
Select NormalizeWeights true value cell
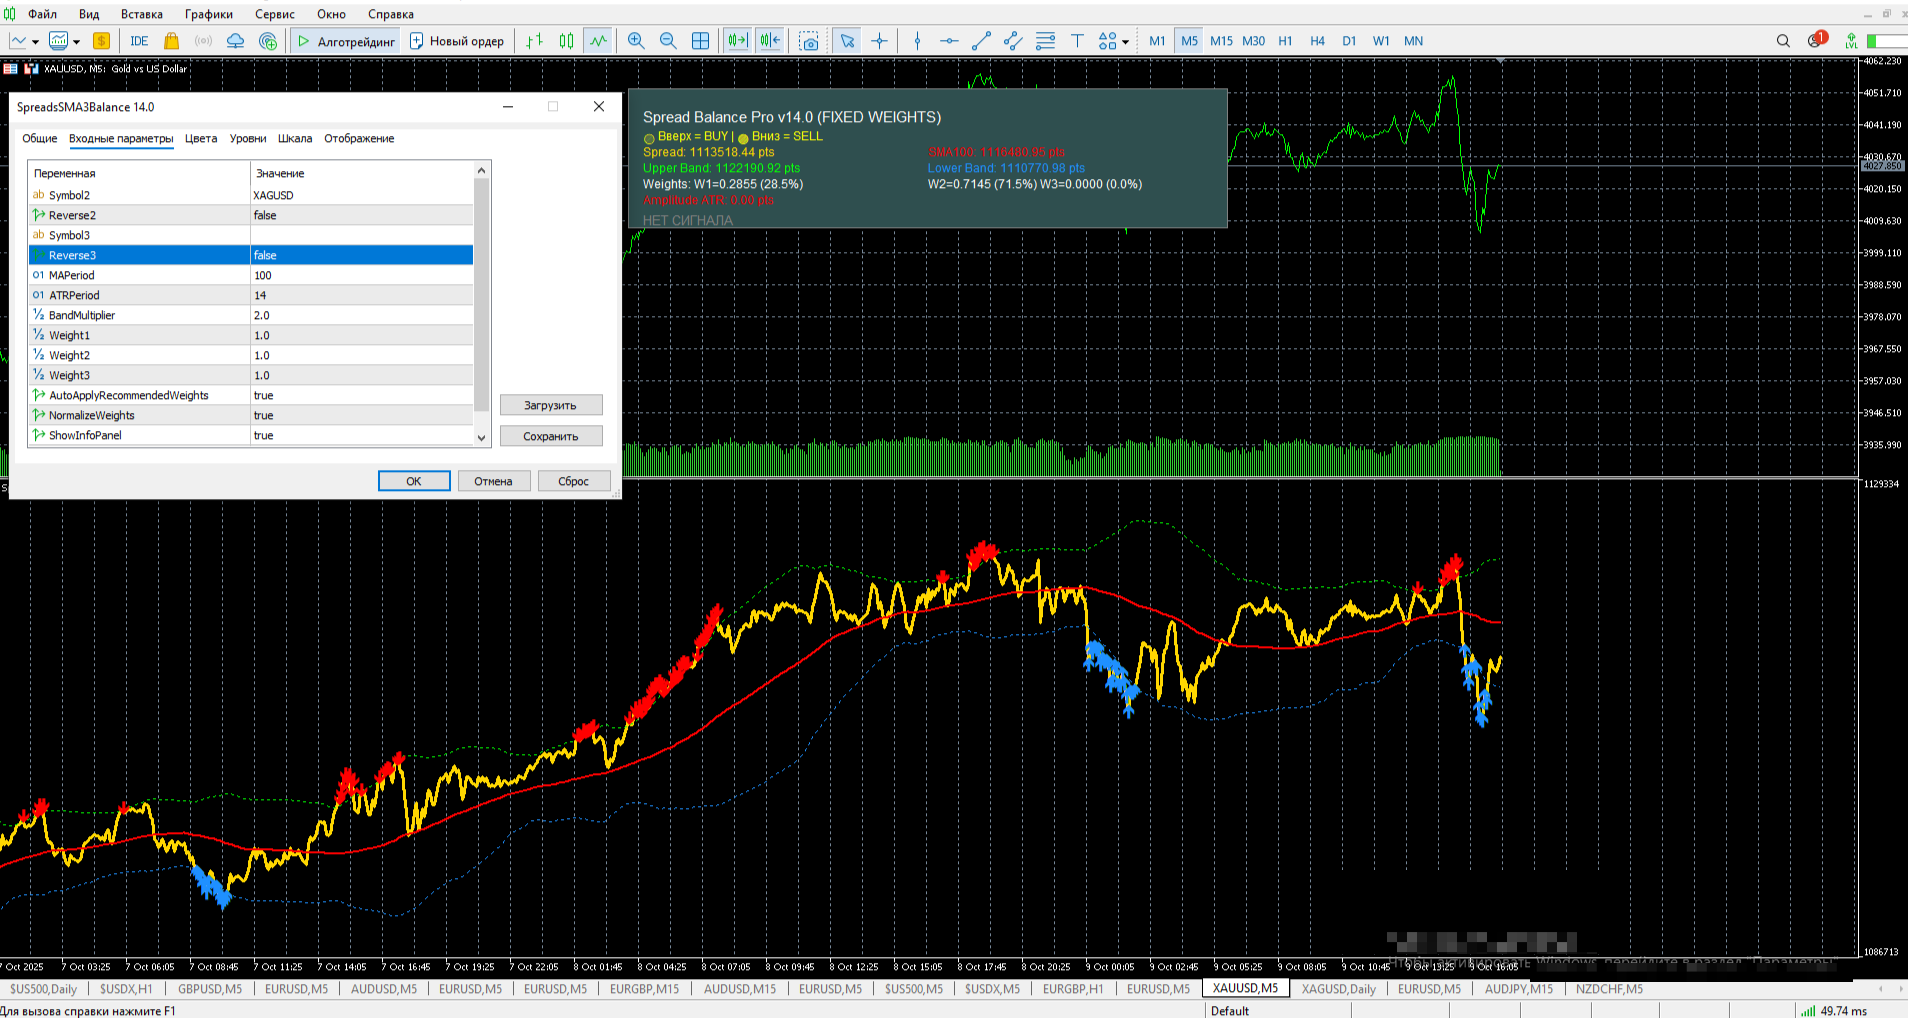click(x=361, y=415)
